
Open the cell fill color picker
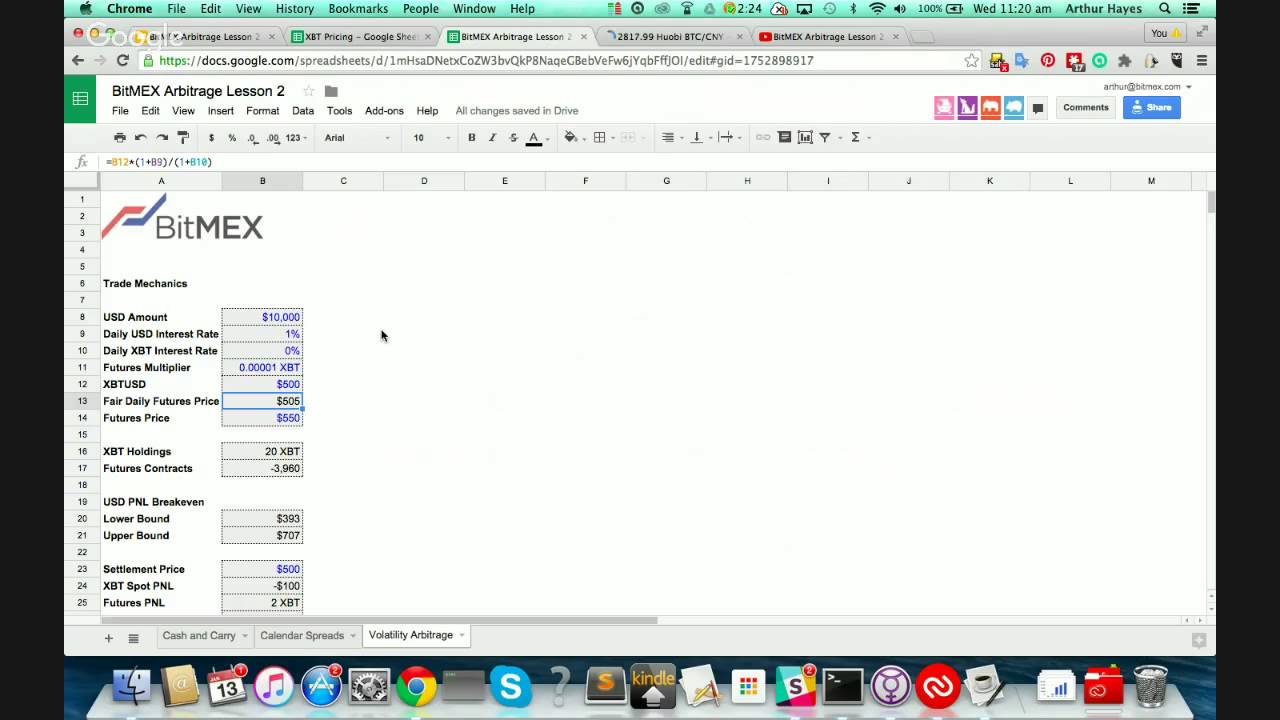point(571,137)
